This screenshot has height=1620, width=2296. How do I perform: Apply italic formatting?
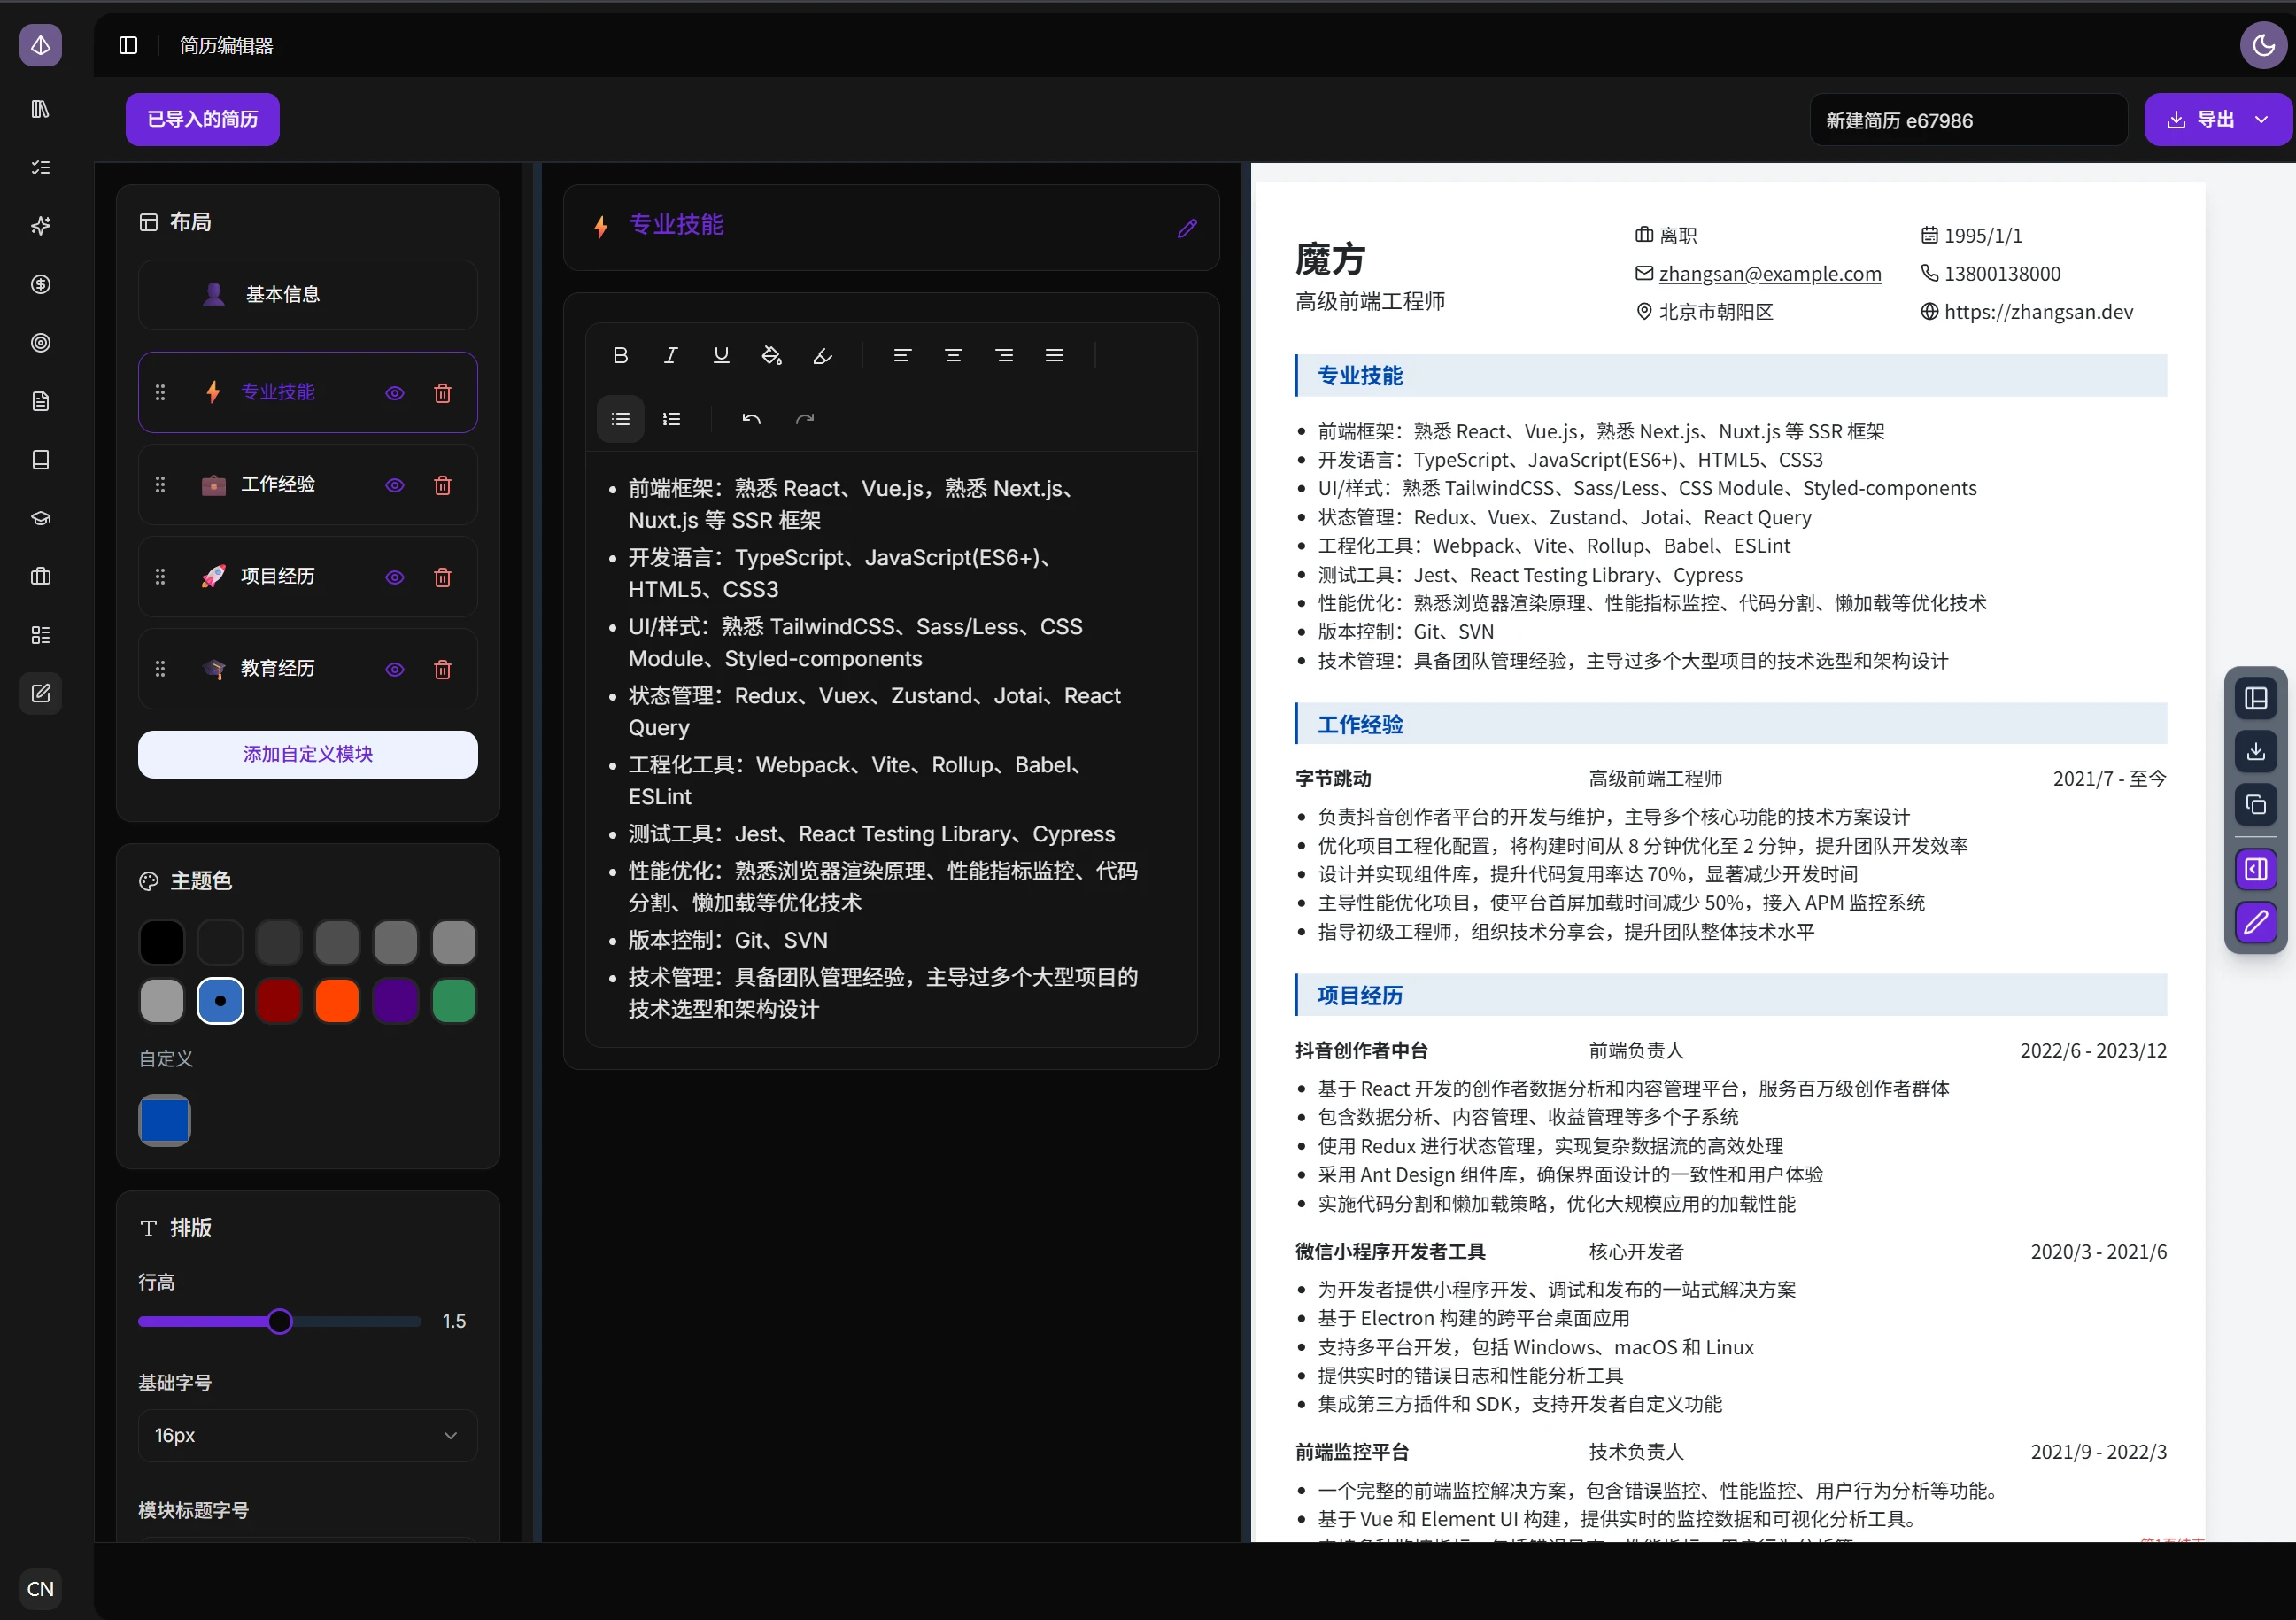pos(671,355)
